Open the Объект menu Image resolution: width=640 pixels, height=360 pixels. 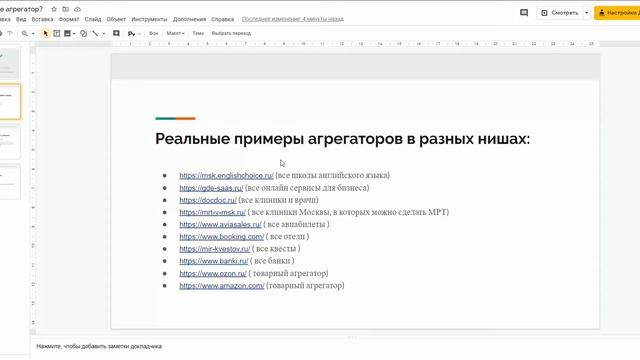click(116, 19)
